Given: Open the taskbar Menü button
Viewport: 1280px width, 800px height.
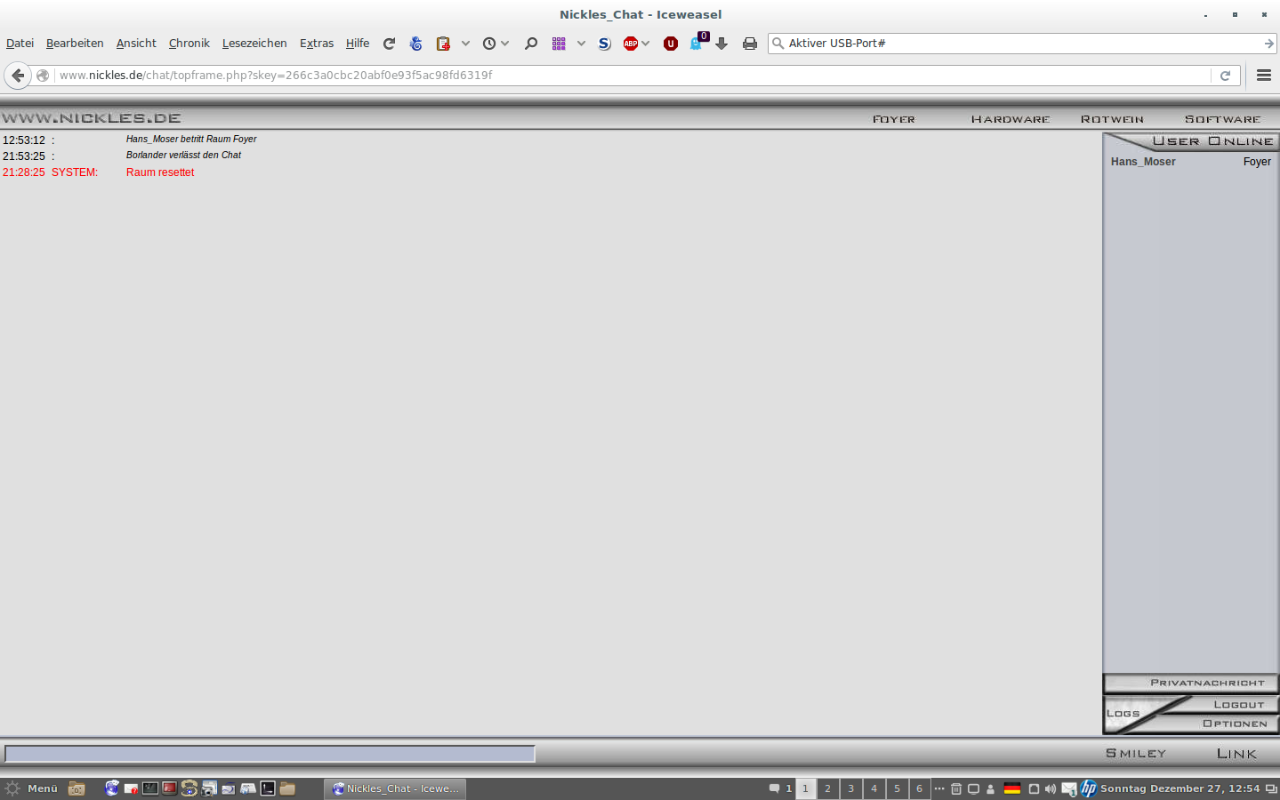Looking at the screenshot, I should (31, 788).
